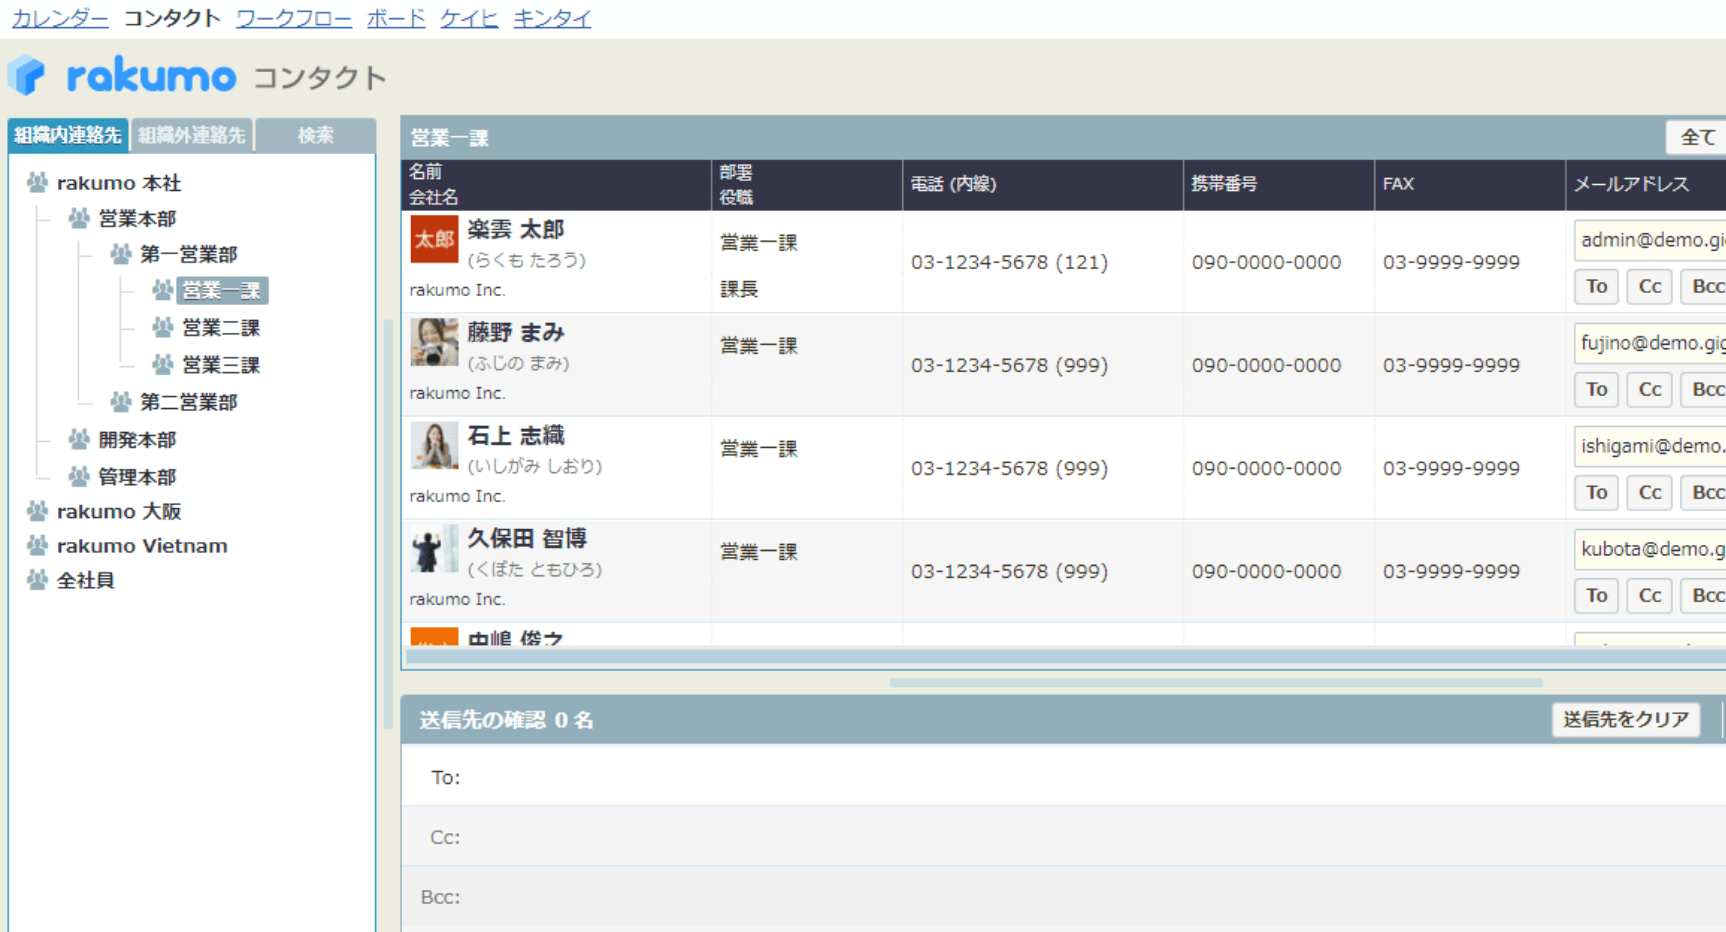
Task: Add 藤野 まみ to To recipients
Action: (x=1596, y=390)
